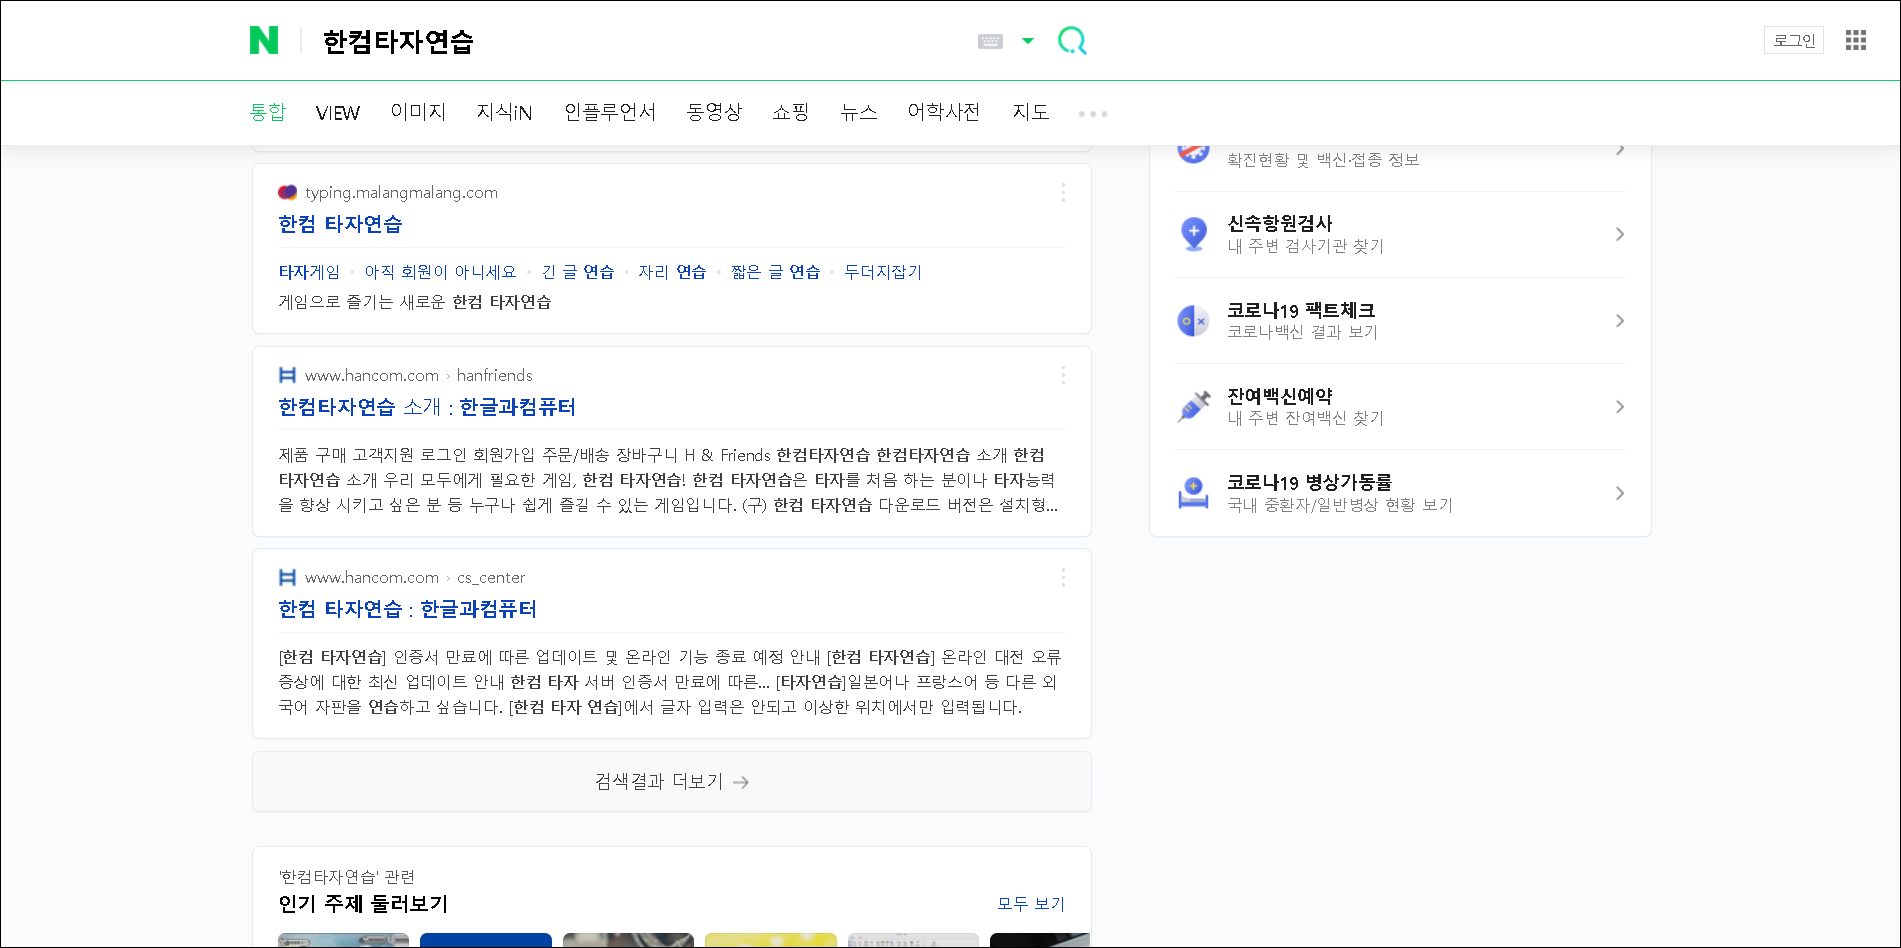Open 한컴 타자연습 : 한글과컴퓨터 cs_center title

click(x=407, y=609)
